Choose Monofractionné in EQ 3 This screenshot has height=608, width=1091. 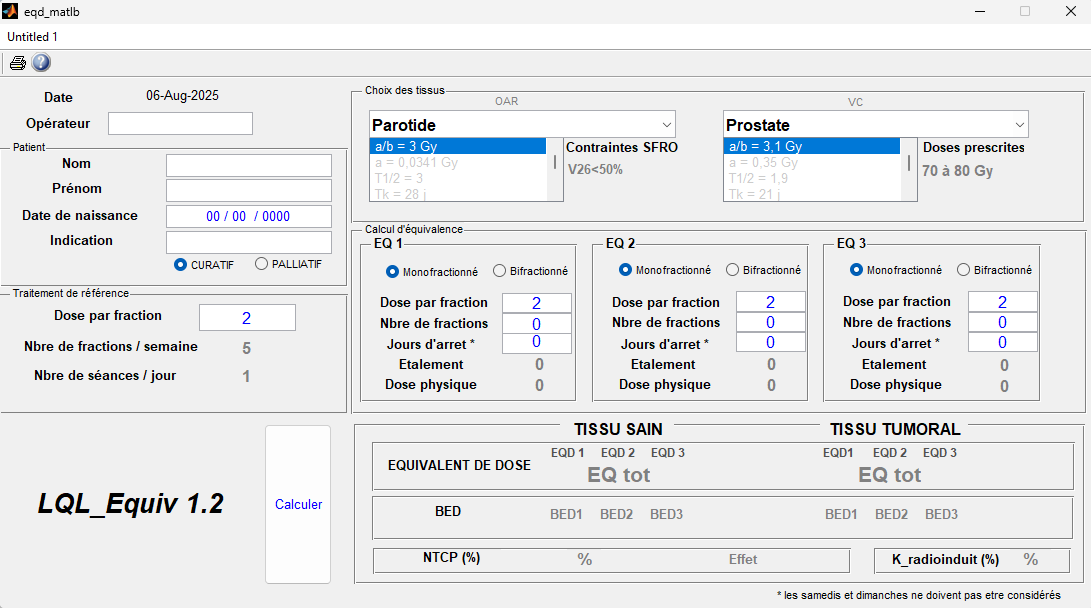tap(856, 269)
